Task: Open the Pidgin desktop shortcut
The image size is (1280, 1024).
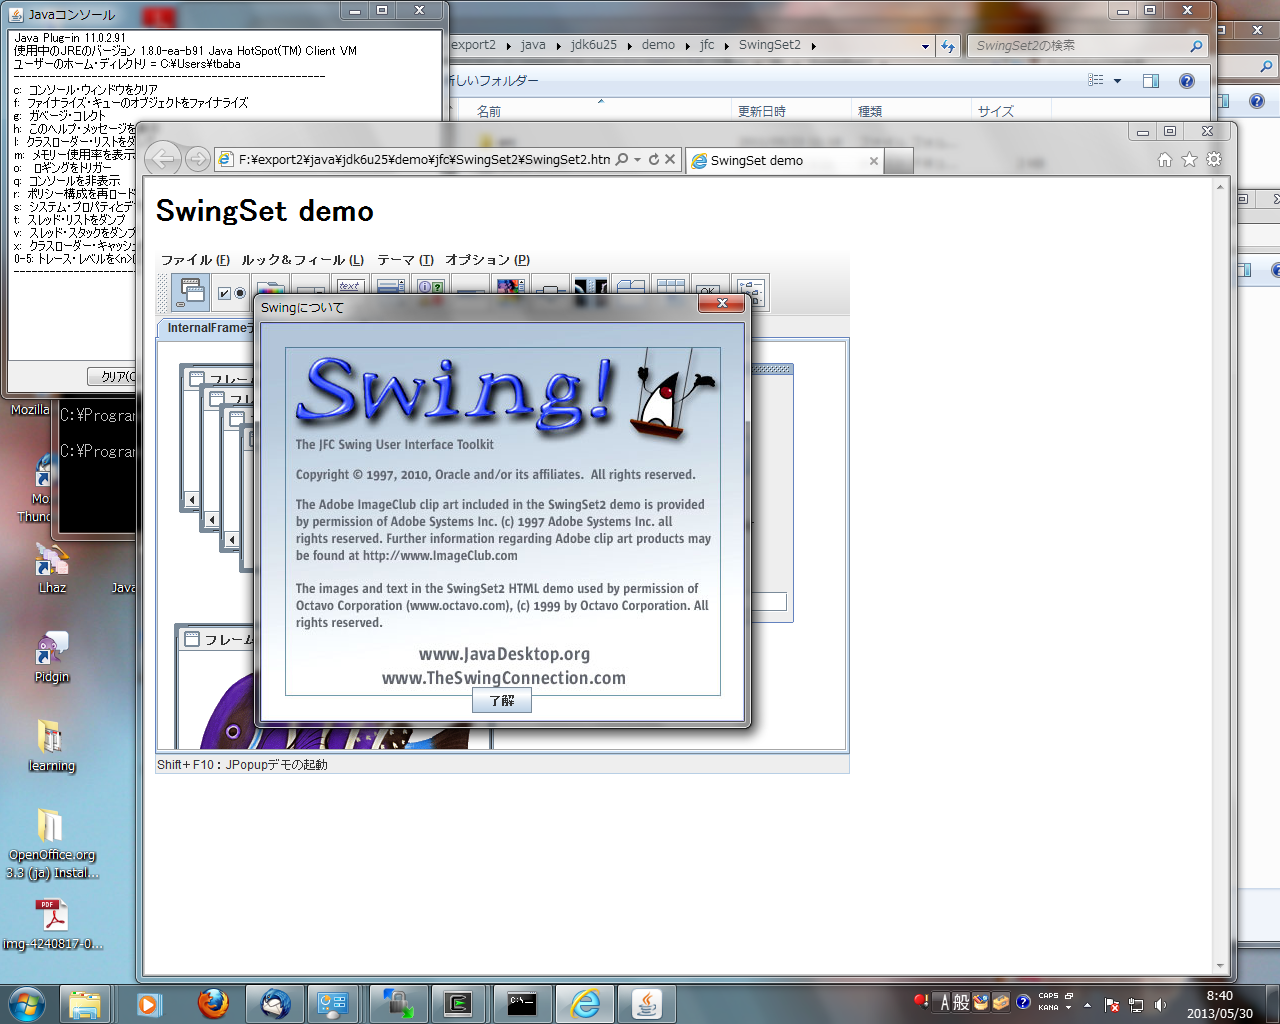Action: (51, 656)
